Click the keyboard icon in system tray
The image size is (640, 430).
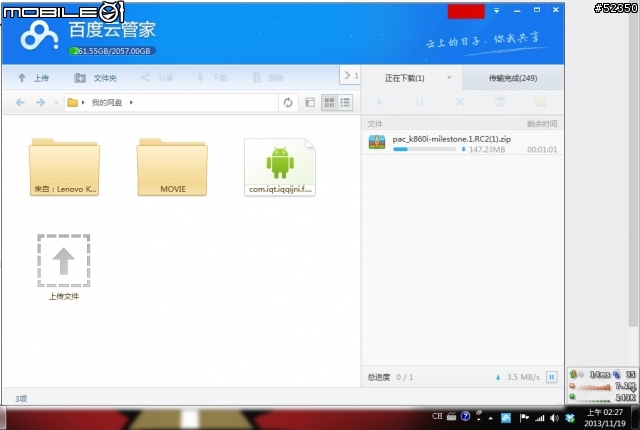(x=451, y=417)
